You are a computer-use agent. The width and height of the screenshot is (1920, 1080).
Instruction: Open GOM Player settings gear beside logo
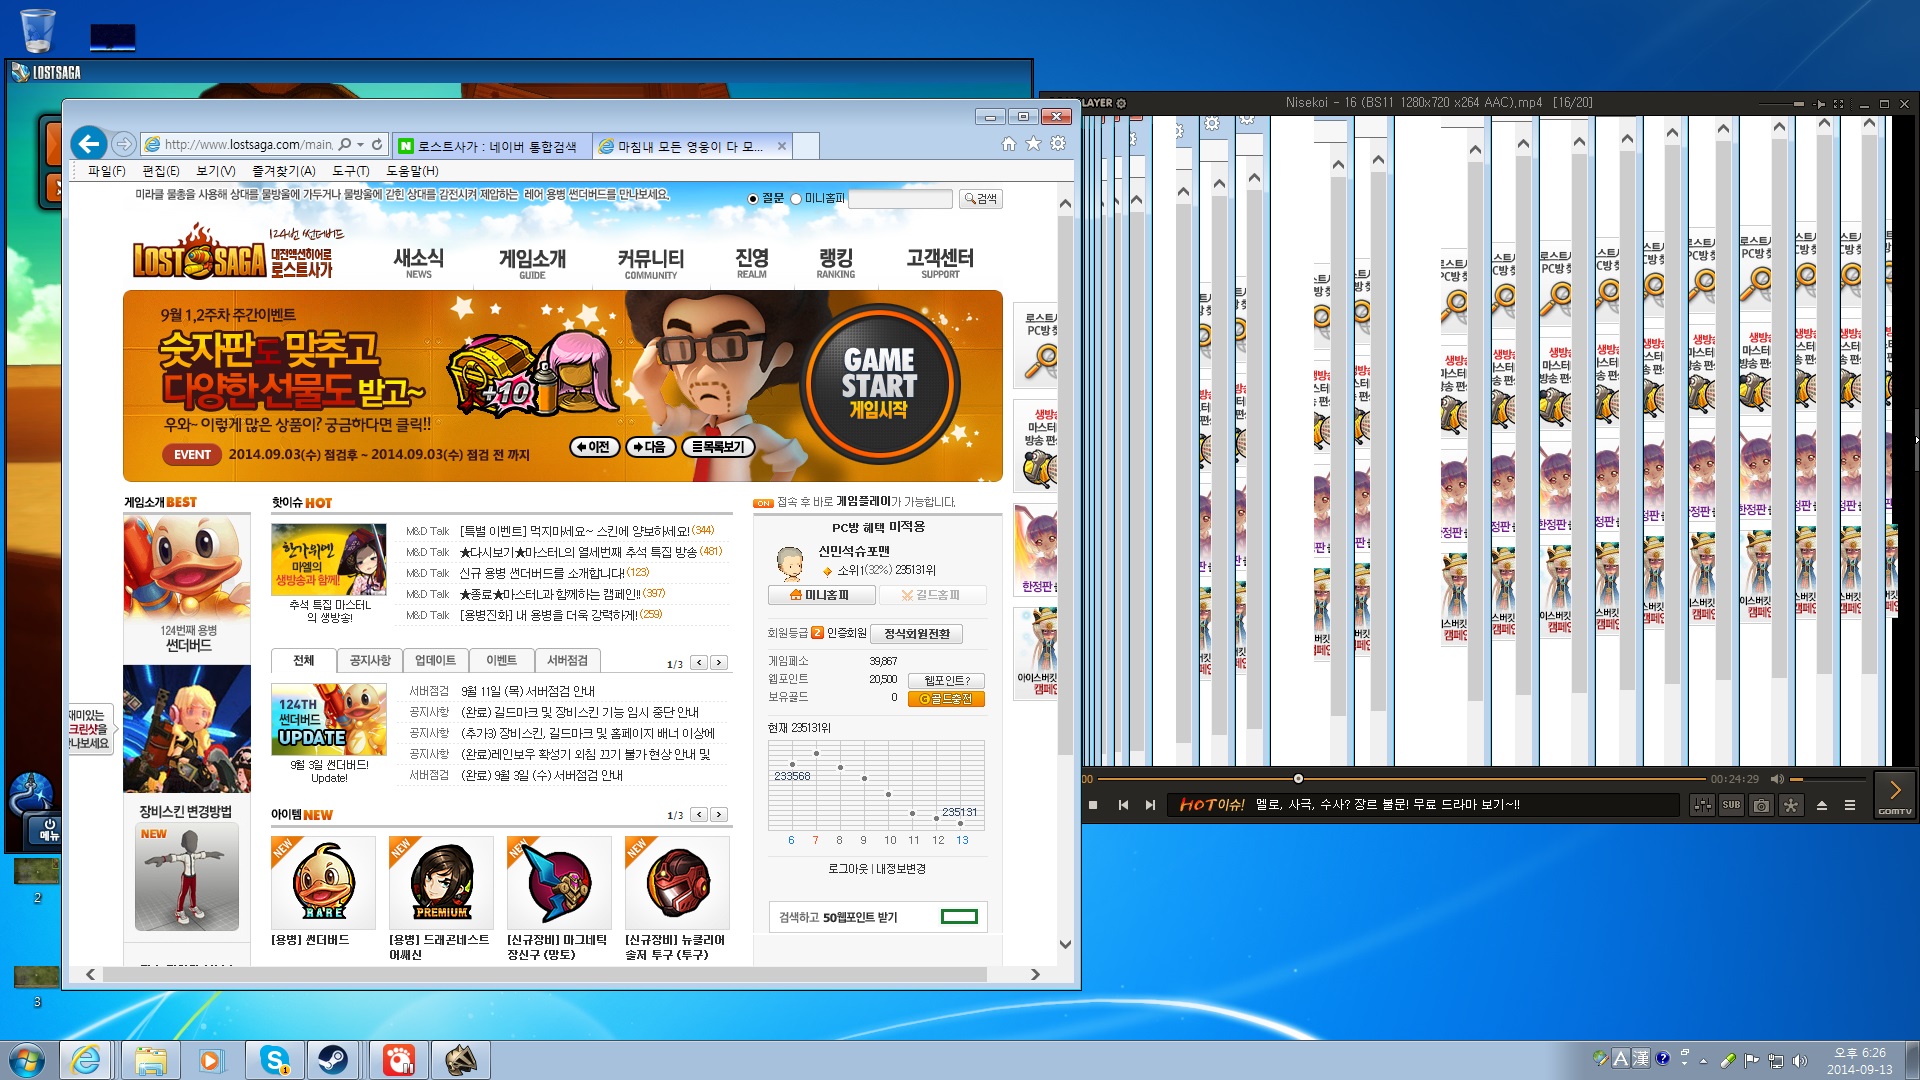tap(1121, 103)
